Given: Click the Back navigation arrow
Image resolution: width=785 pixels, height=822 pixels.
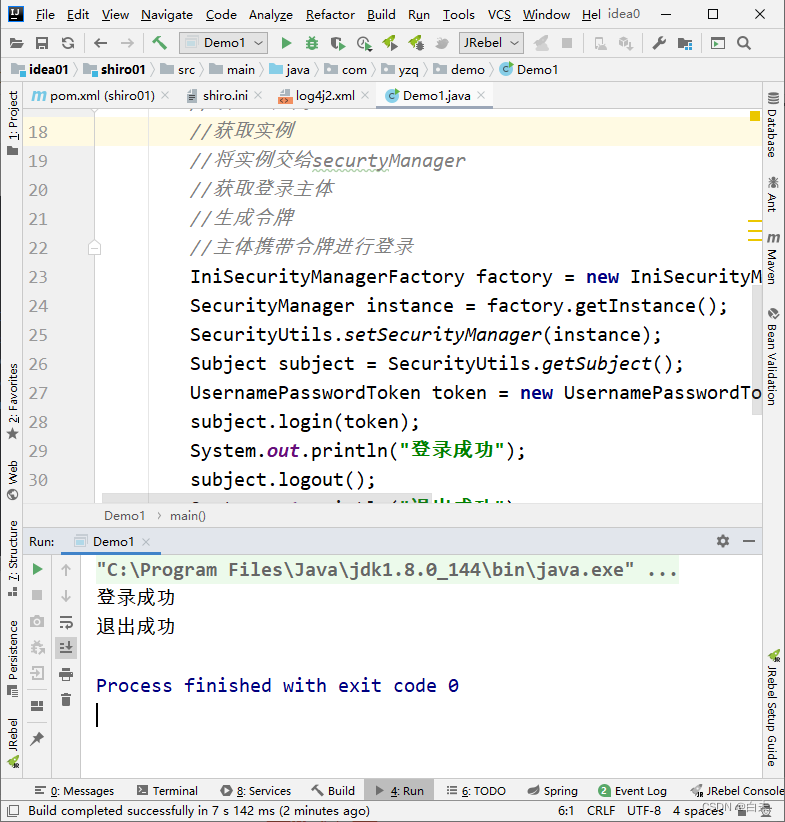Looking at the screenshot, I should click(x=100, y=43).
